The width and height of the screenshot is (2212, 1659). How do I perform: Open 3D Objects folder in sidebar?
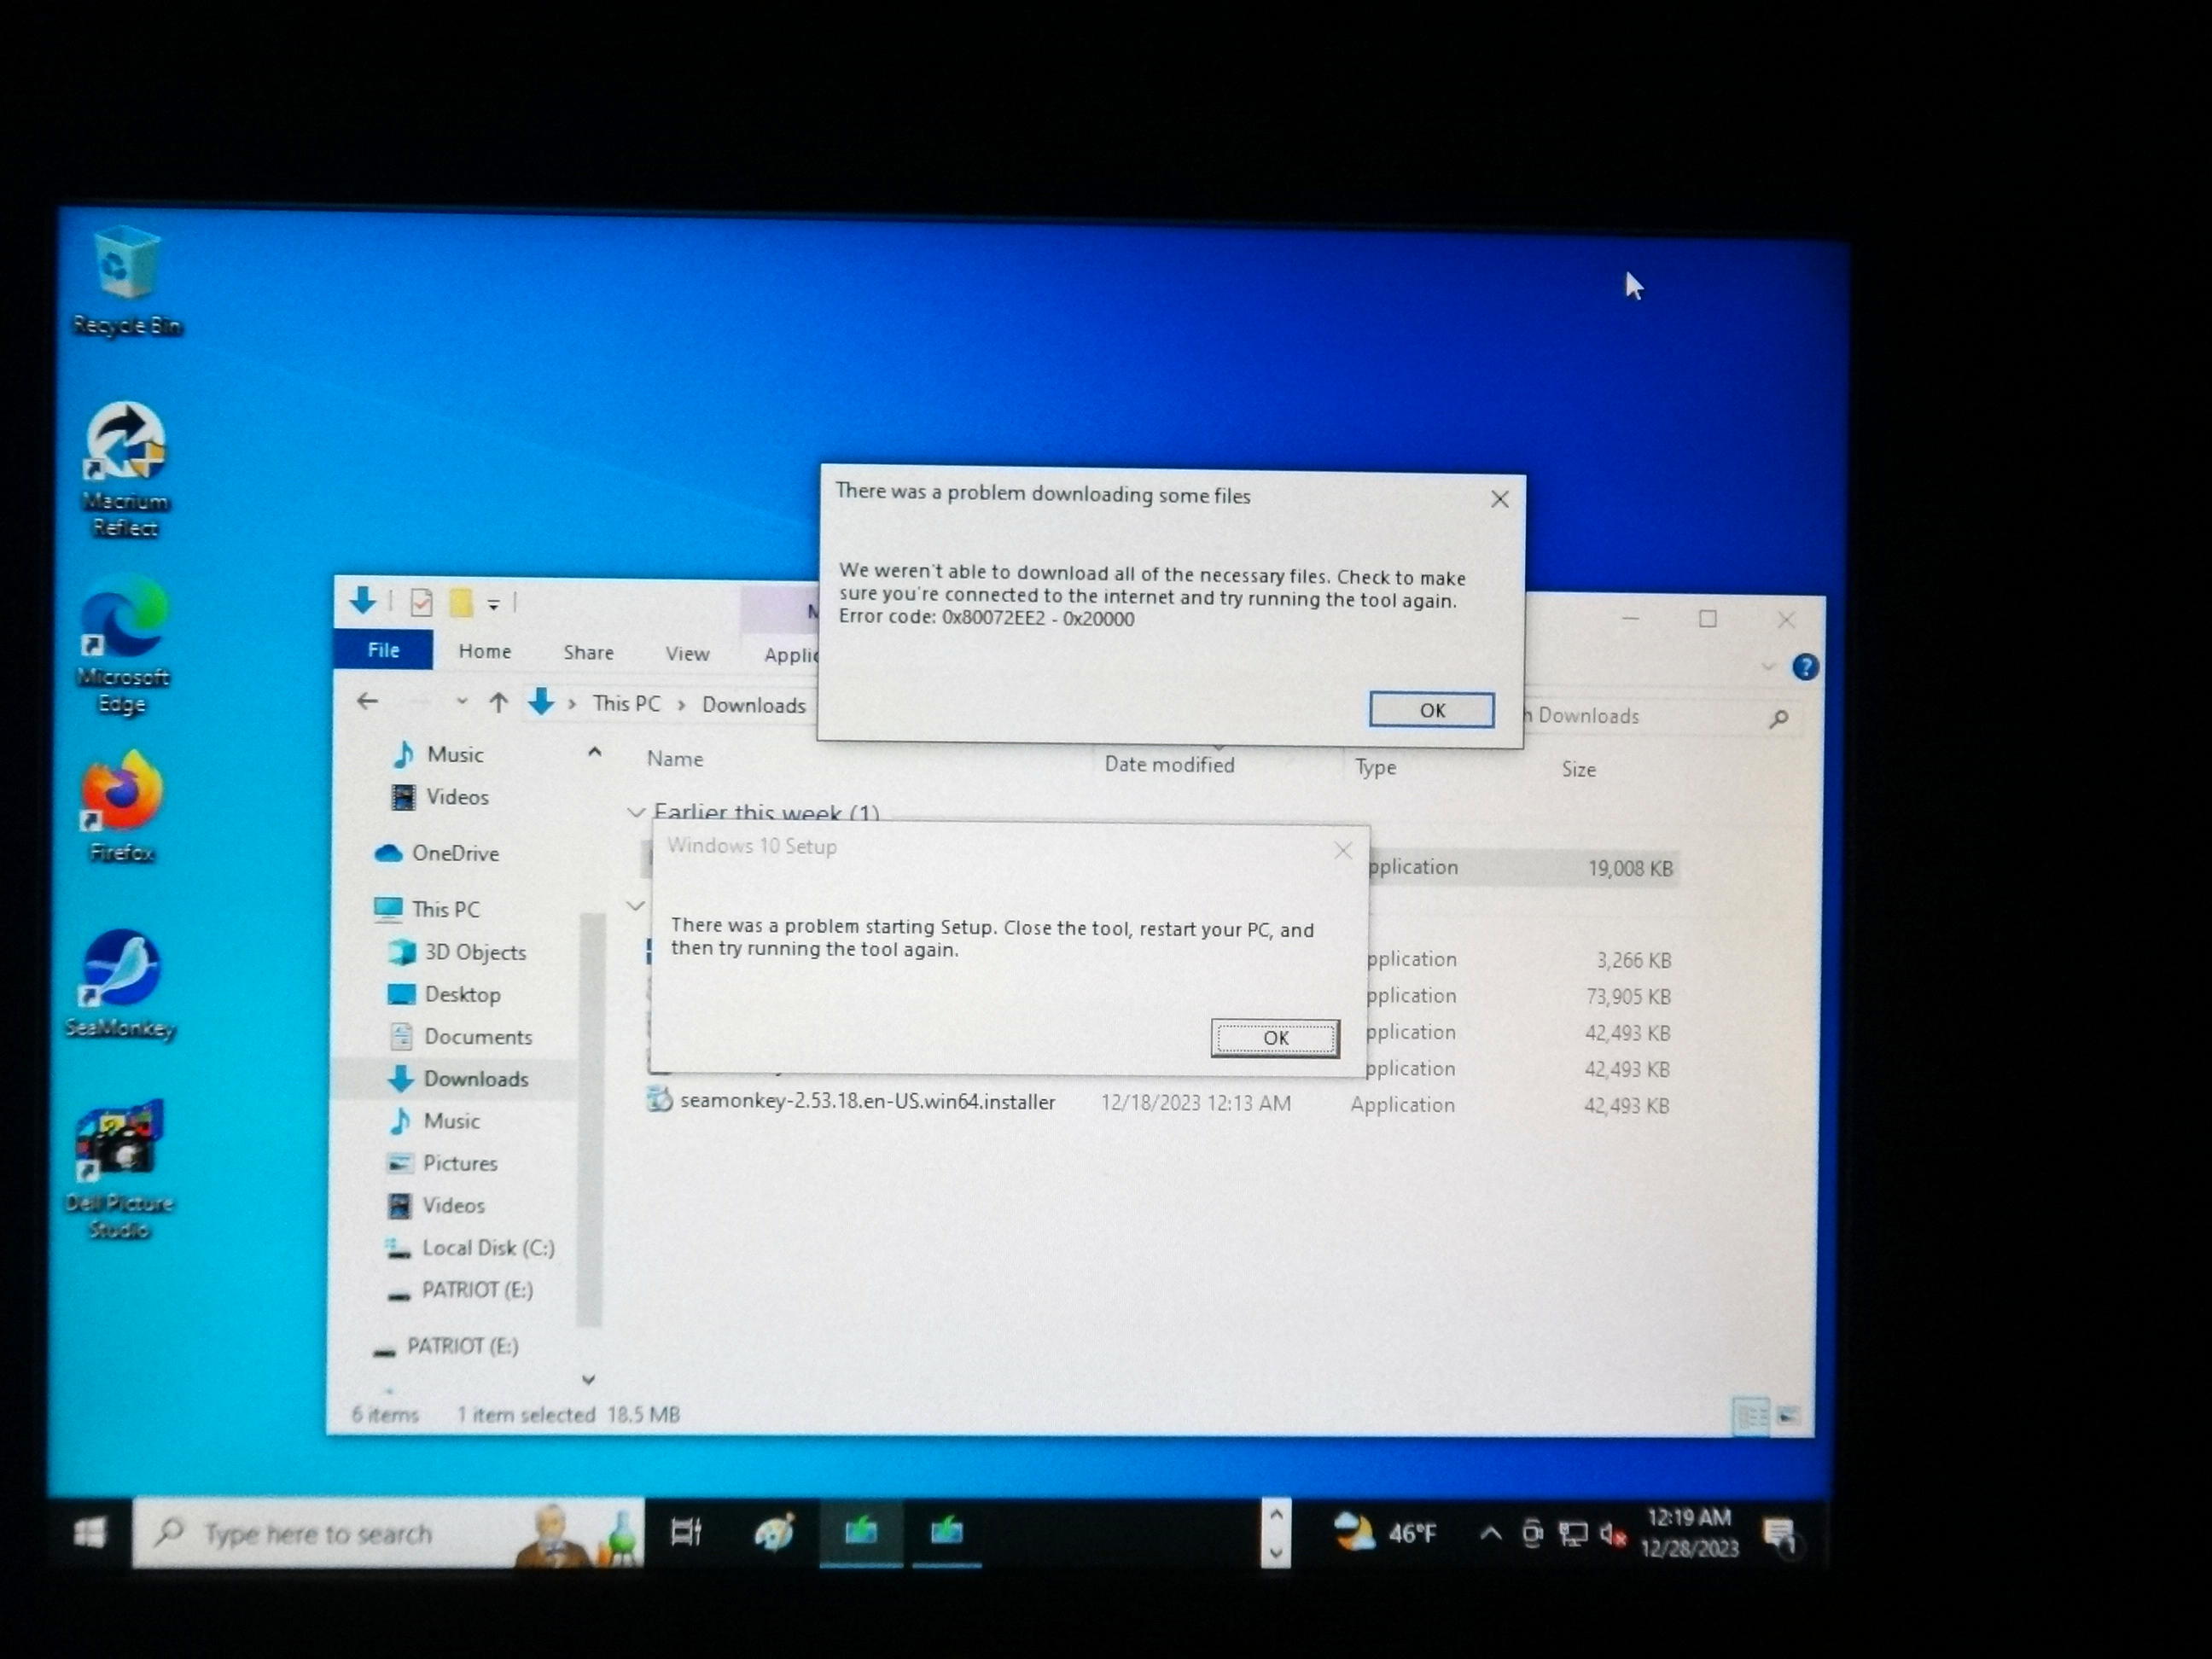pyautogui.click(x=457, y=952)
